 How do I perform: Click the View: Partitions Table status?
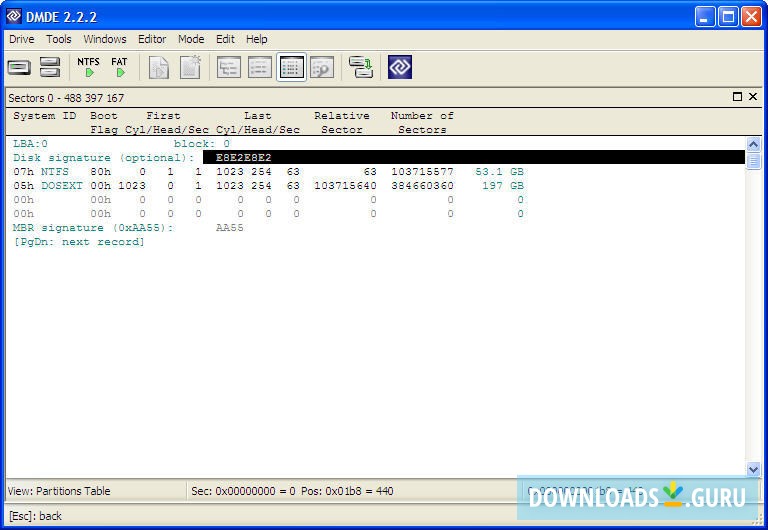(59, 491)
